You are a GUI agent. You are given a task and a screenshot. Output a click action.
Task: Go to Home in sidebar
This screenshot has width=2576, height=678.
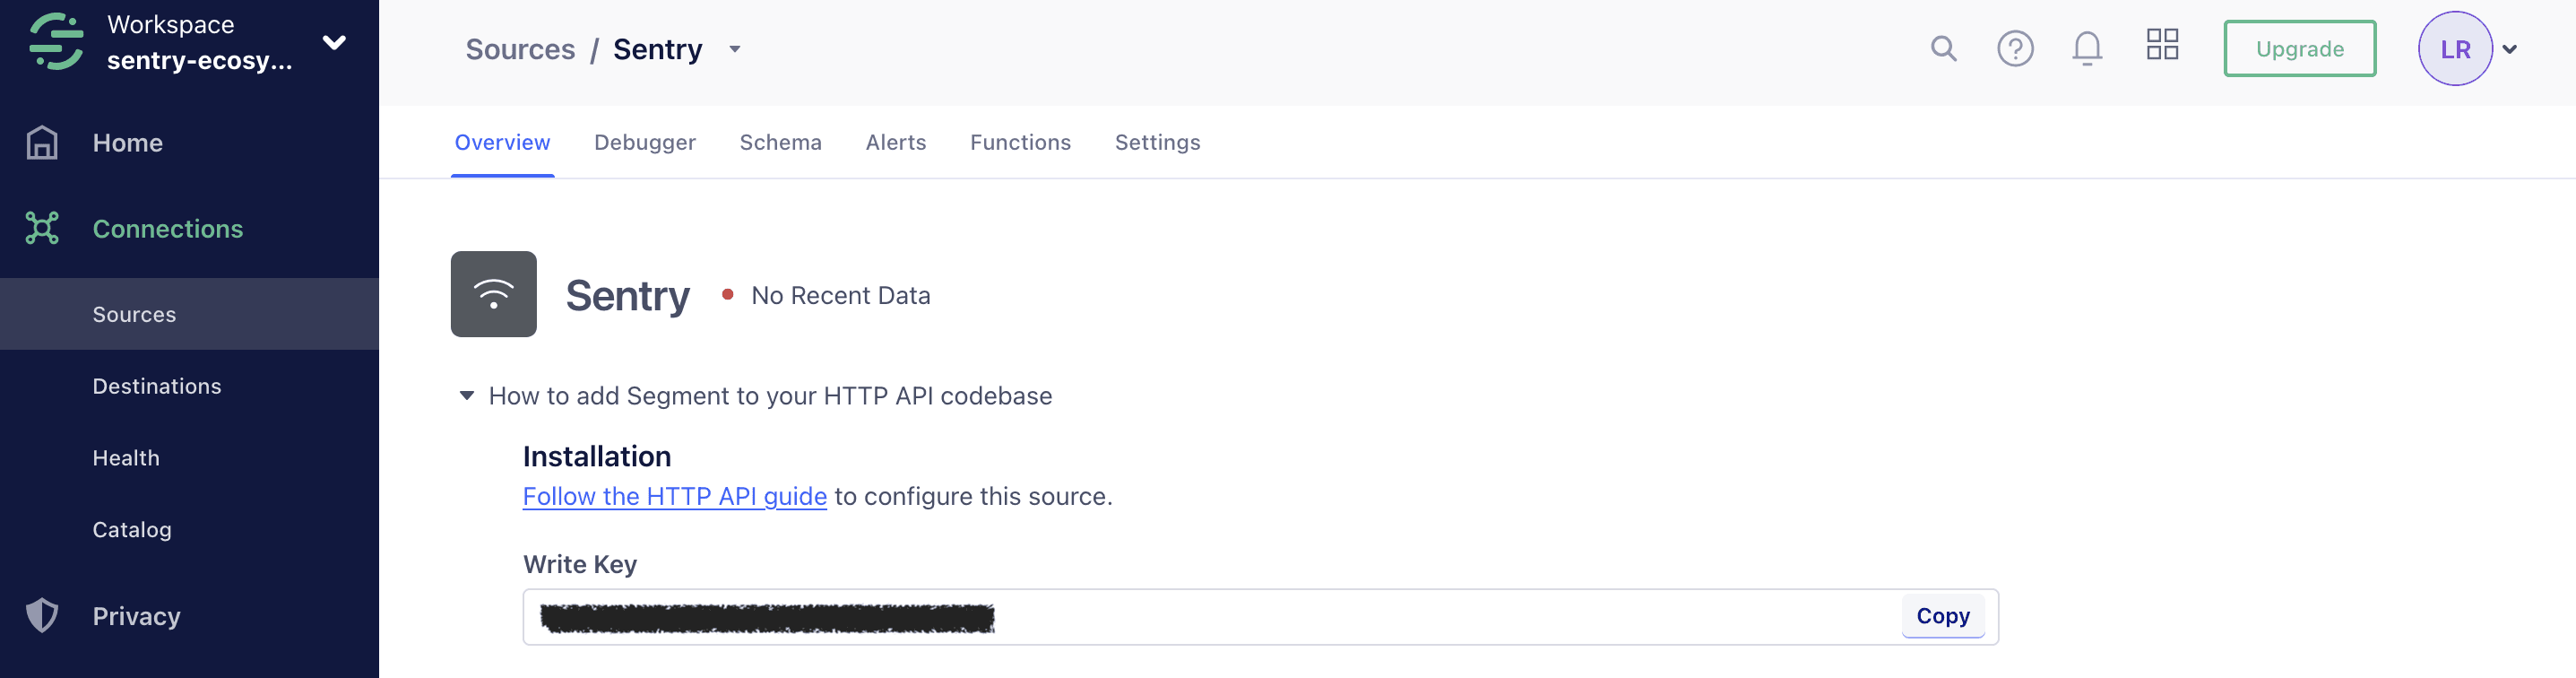128,143
